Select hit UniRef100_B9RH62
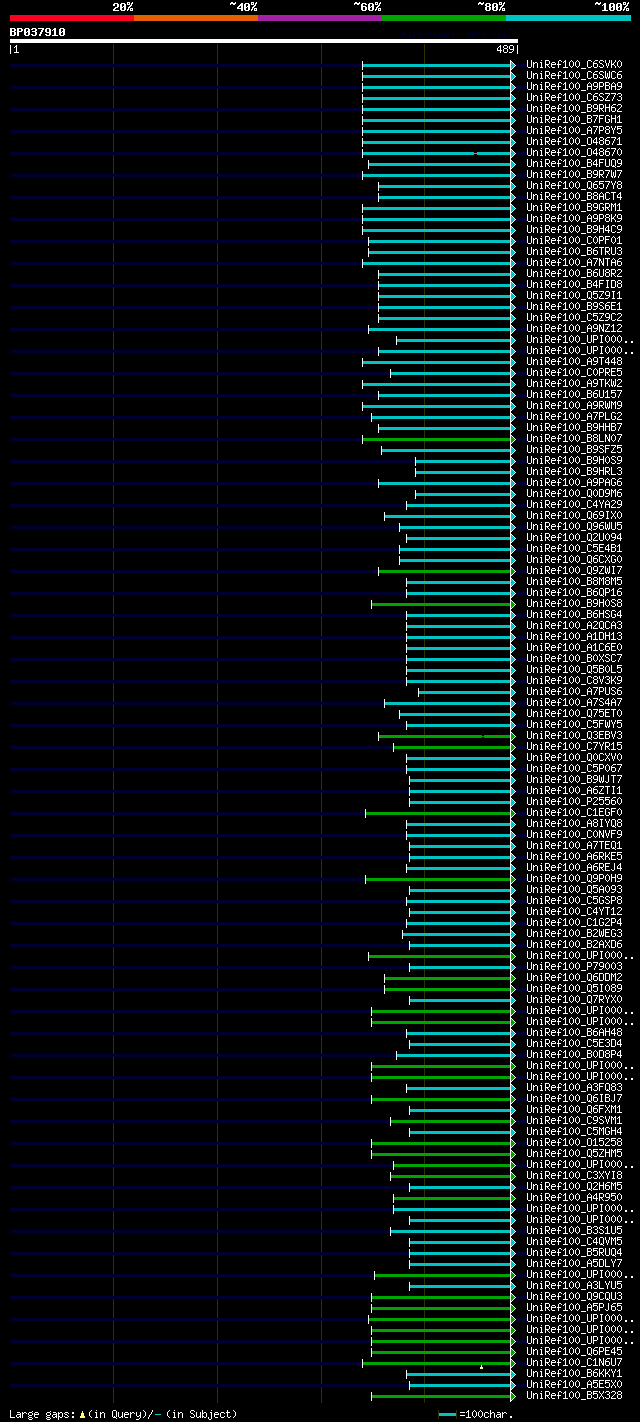 click(x=574, y=108)
